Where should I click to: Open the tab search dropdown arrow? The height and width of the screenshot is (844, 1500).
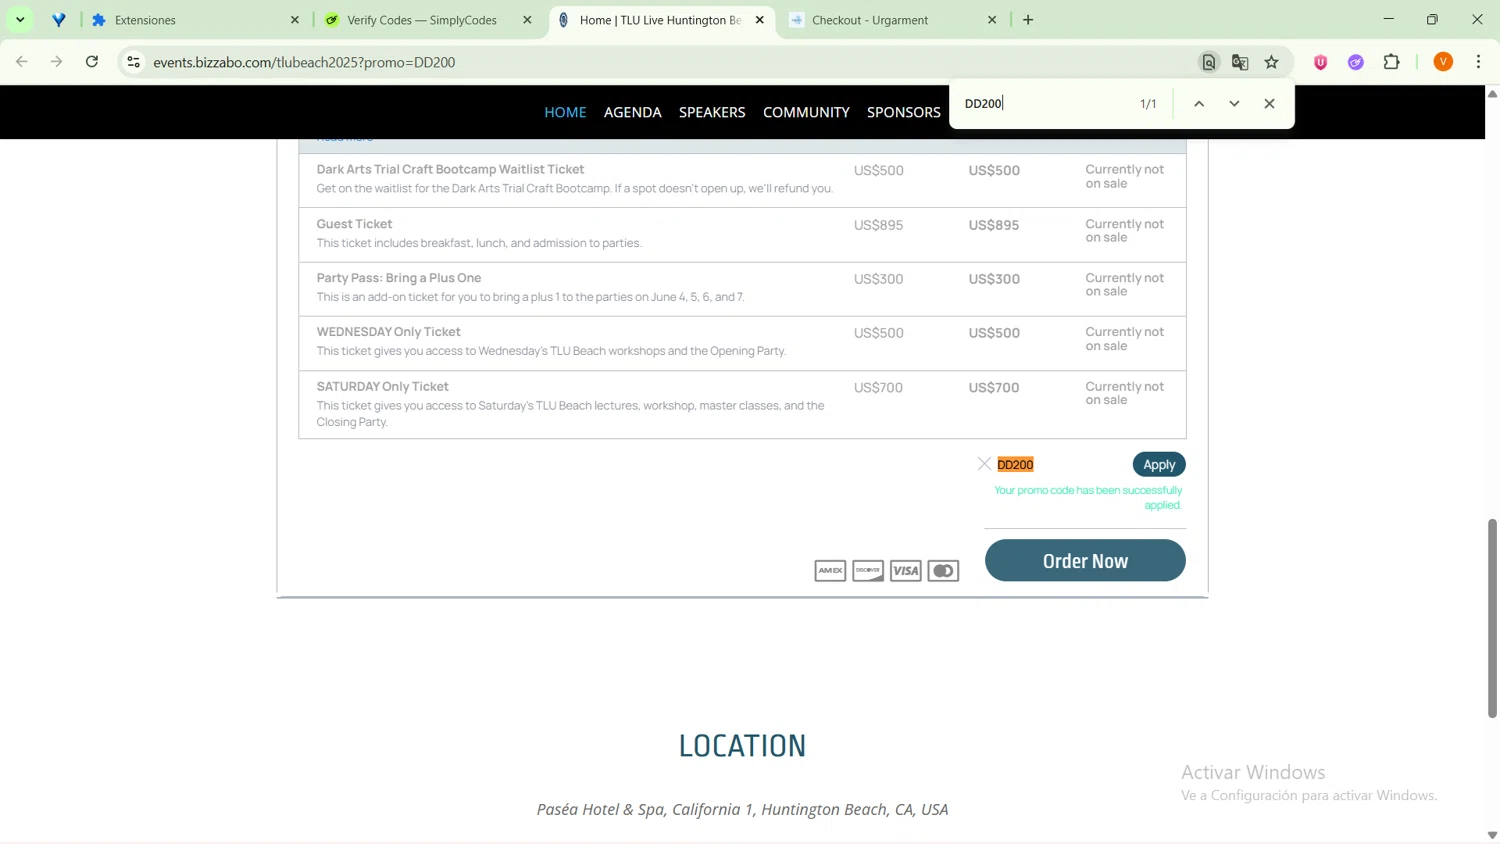20,19
